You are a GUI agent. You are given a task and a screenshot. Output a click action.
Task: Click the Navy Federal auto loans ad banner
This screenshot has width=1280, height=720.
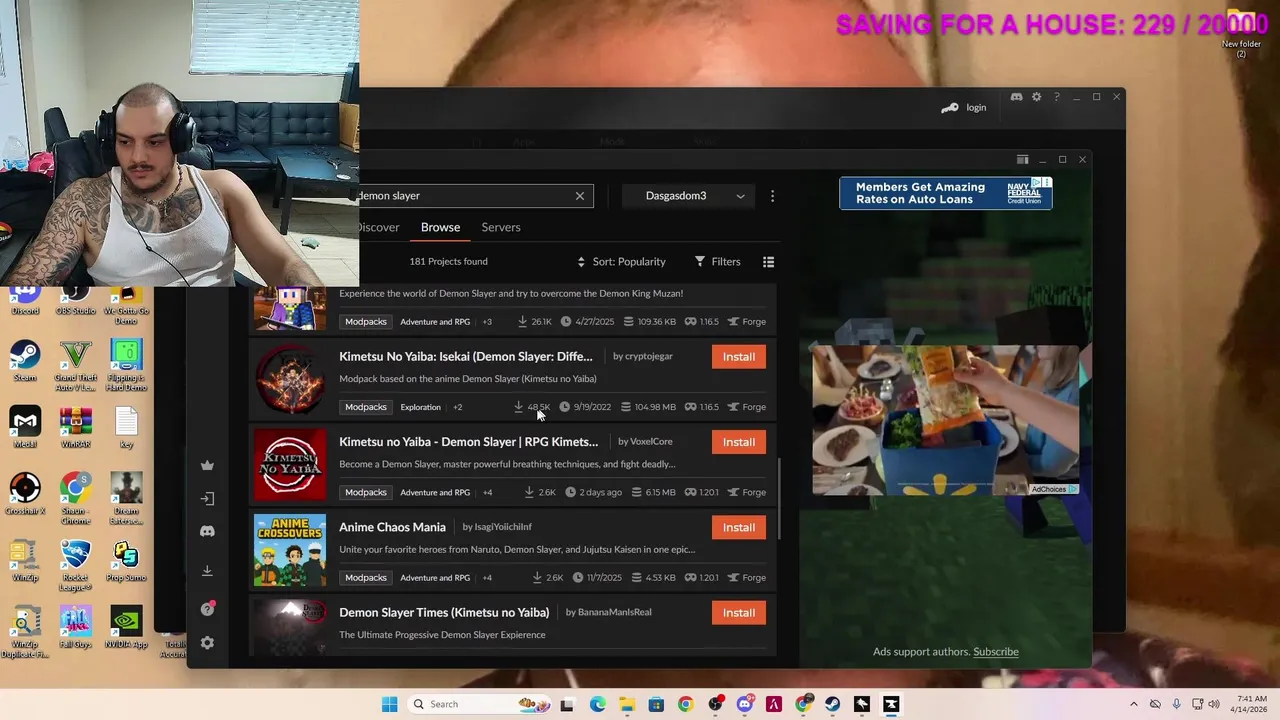click(946, 193)
